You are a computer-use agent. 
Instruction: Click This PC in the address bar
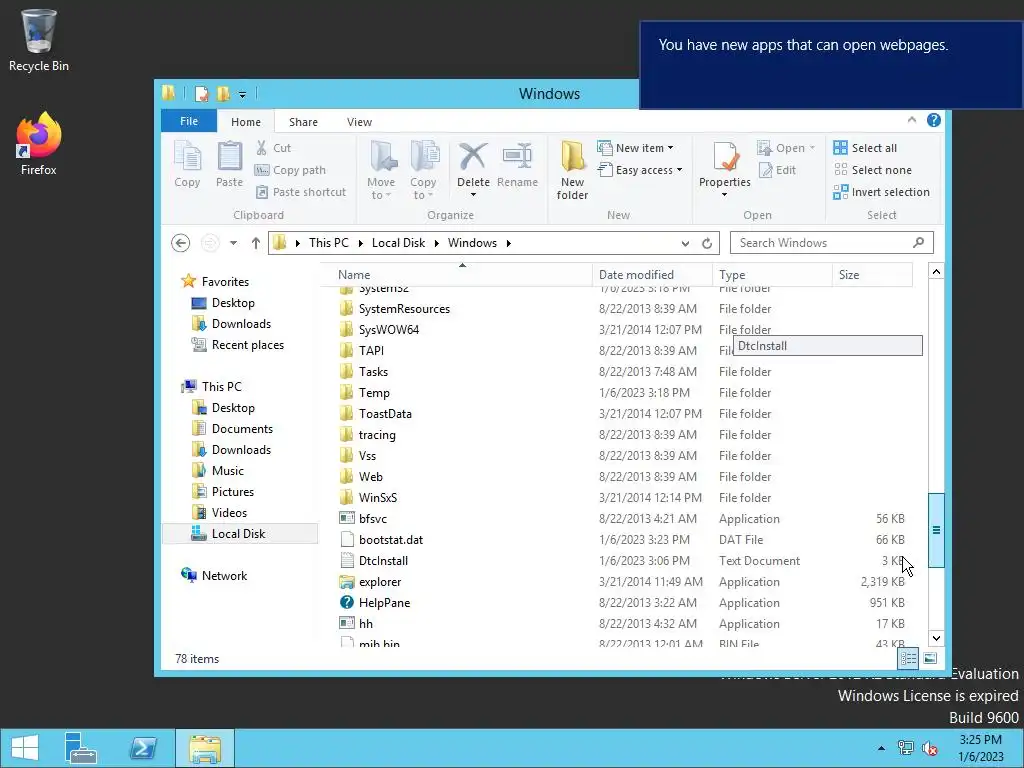328,243
